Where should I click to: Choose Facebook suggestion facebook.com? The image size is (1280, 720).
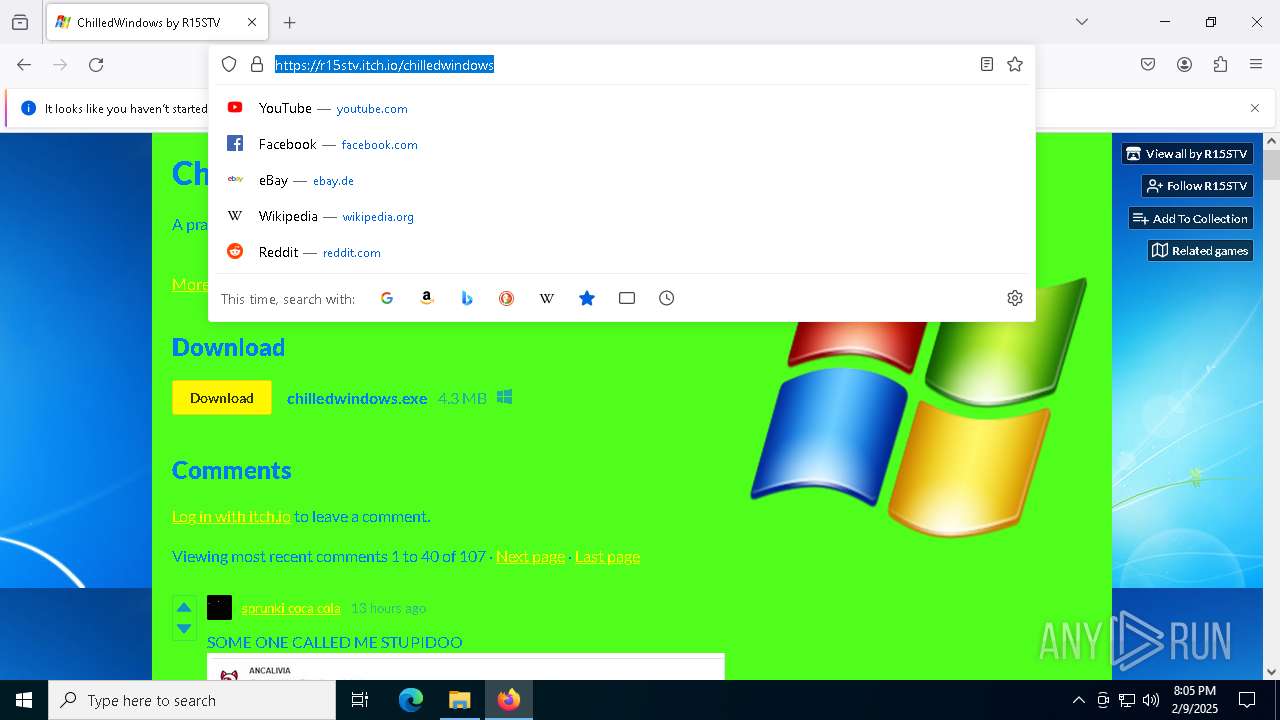click(621, 144)
